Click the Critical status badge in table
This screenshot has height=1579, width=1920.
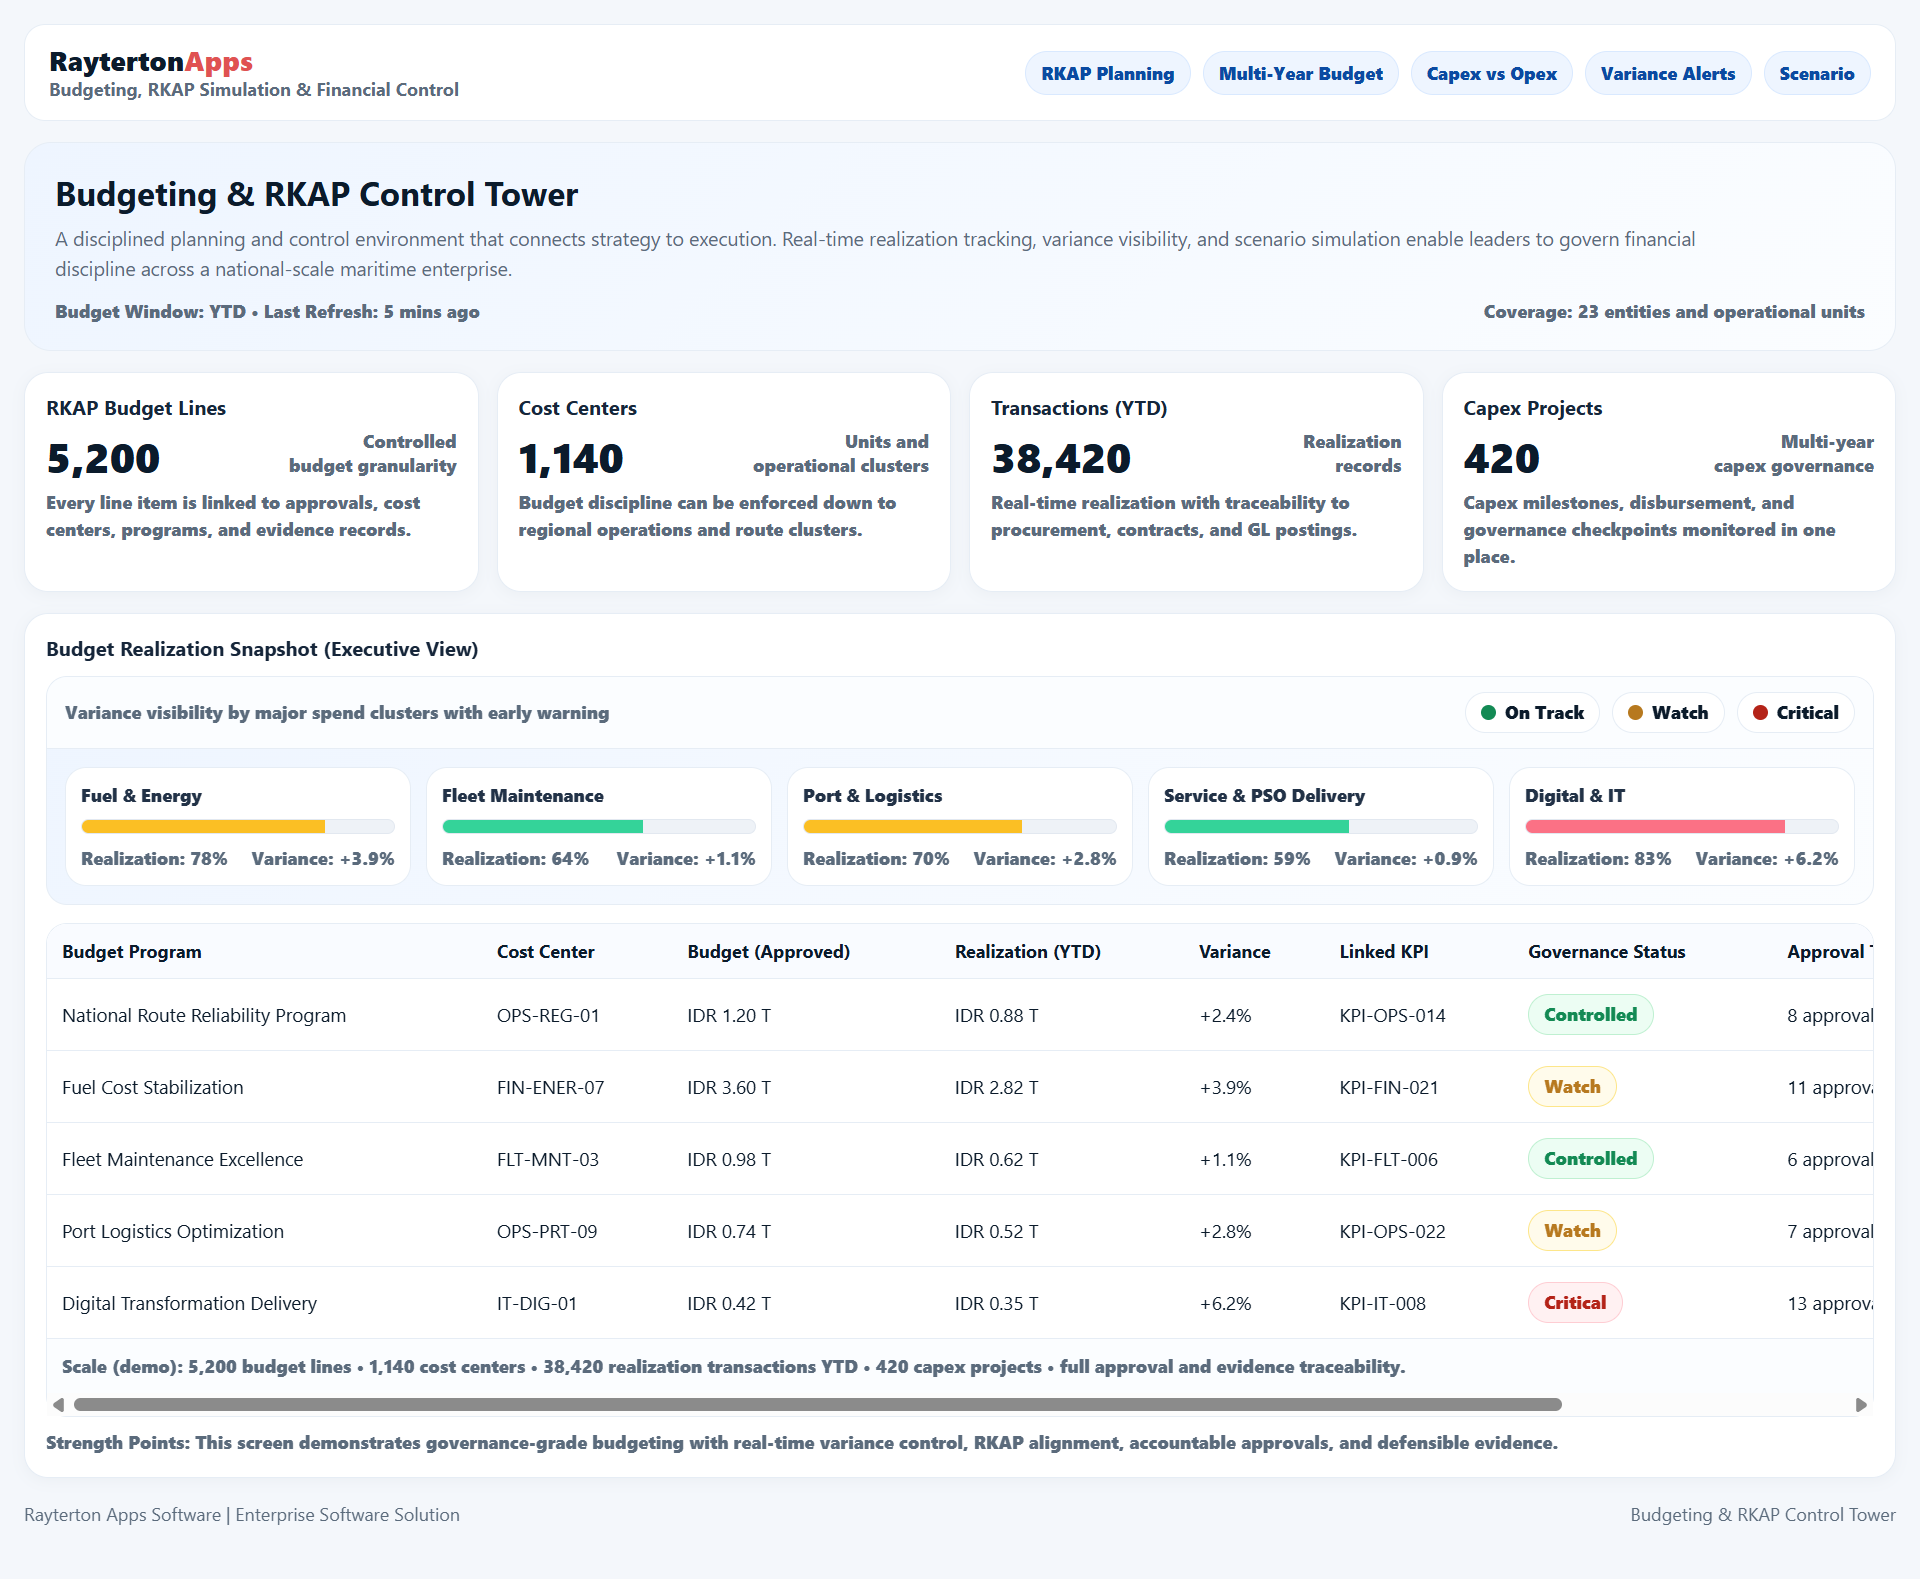click(x=1574, y=1303)
